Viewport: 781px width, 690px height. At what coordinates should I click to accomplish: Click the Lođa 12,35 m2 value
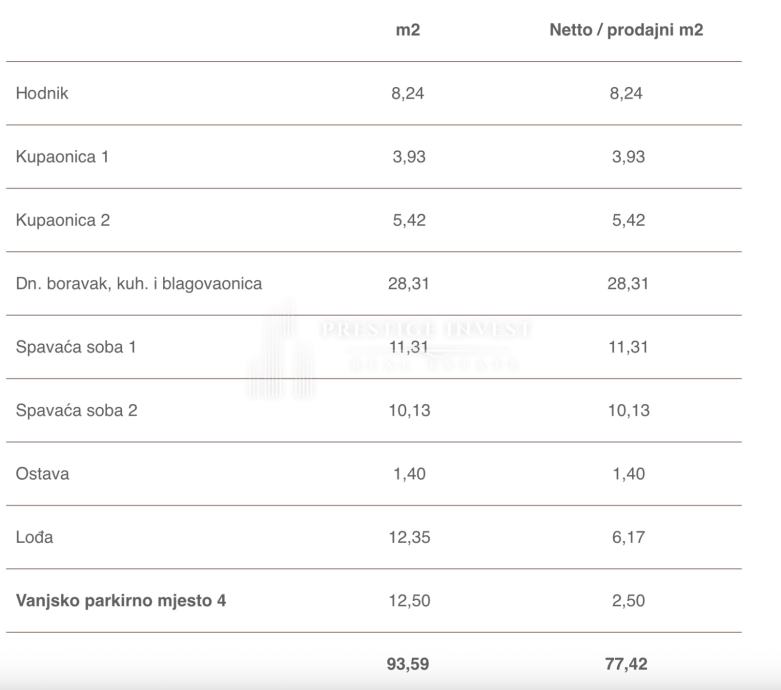pyautogui.click(x=408, y=537)
